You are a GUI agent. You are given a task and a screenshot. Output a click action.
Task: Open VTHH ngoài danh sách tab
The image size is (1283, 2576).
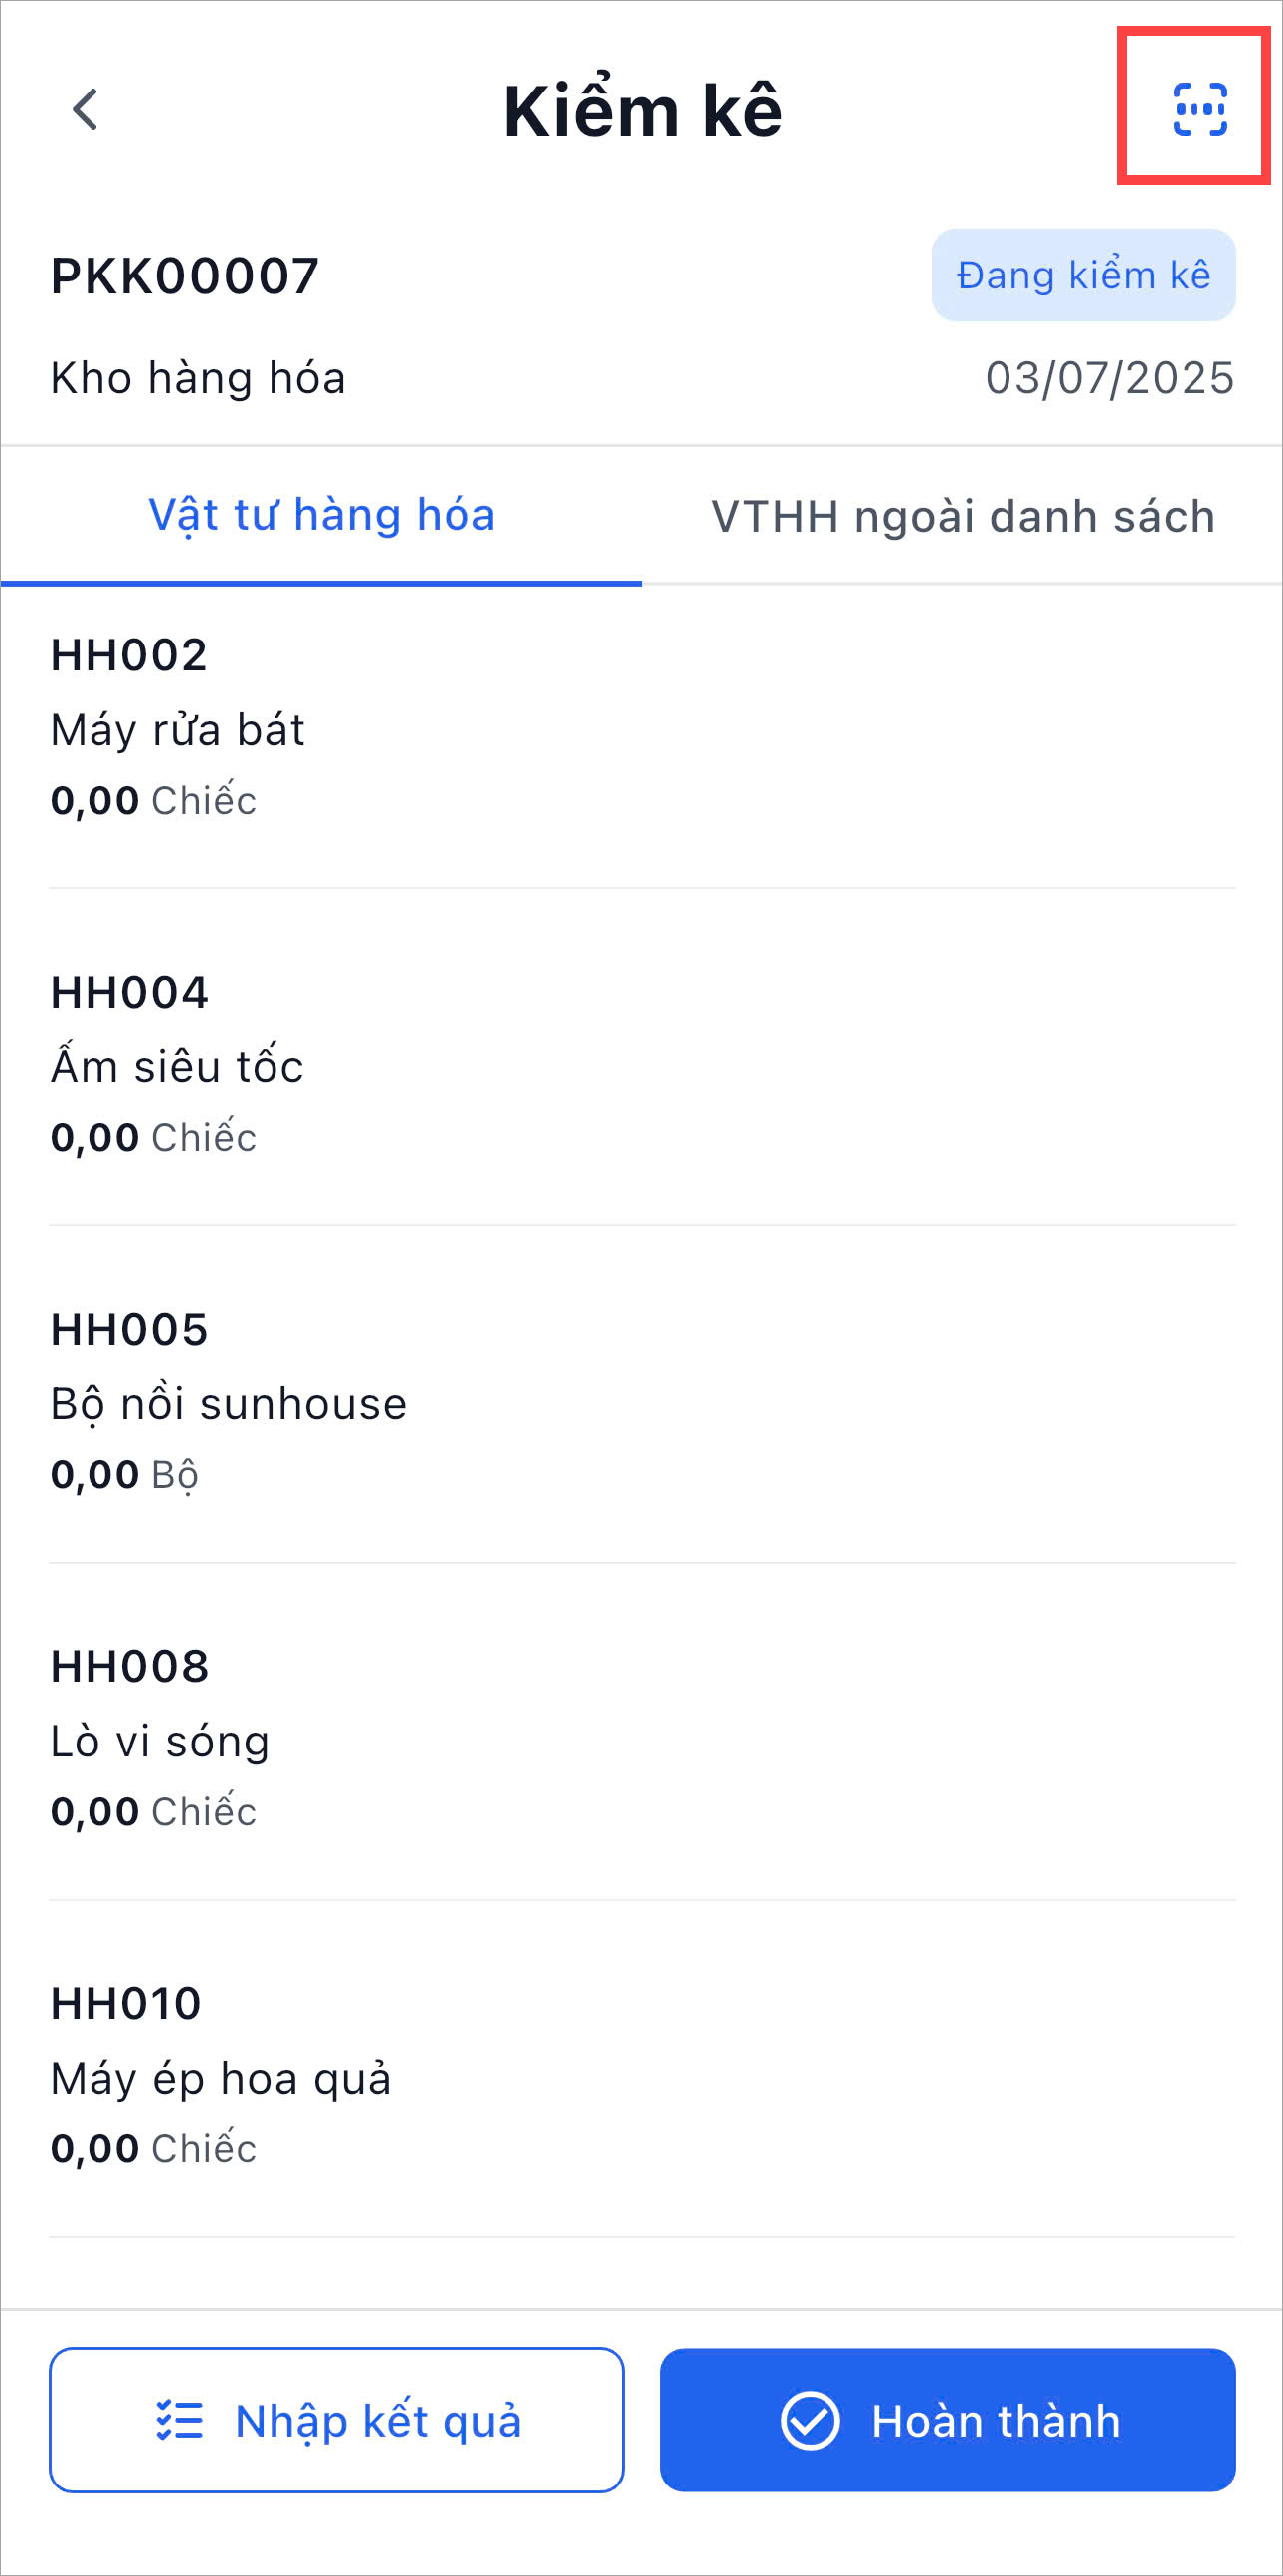tap(962, 516)
